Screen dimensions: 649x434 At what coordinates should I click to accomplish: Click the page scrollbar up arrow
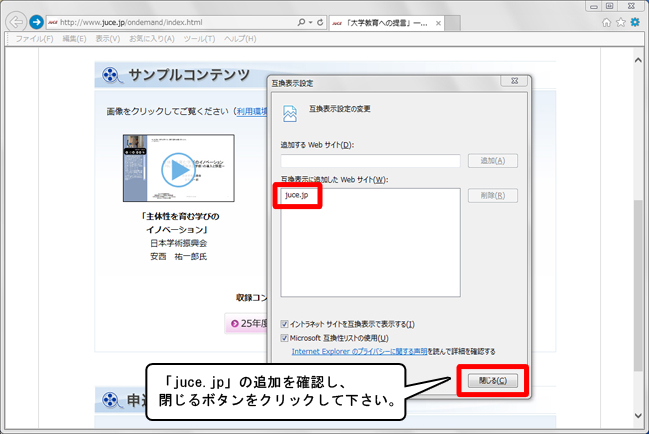tap(638, 60)
